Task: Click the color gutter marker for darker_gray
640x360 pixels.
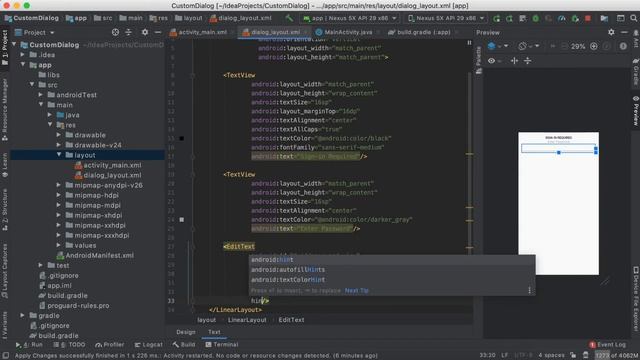Action: pos(182,220)
